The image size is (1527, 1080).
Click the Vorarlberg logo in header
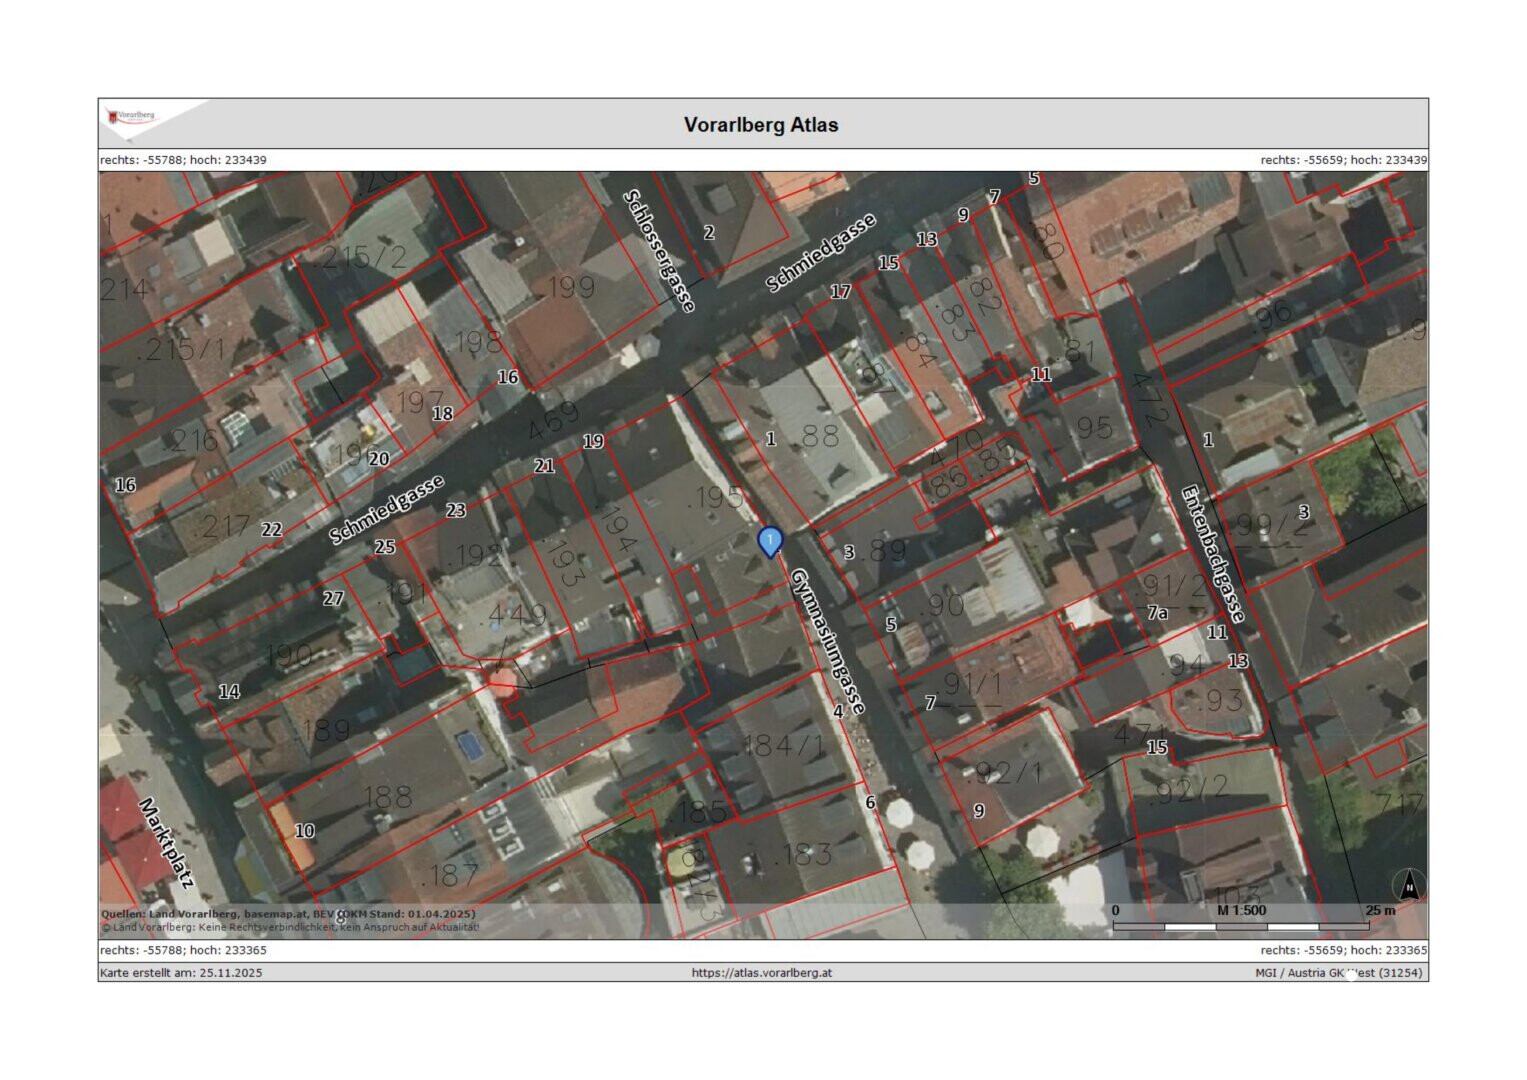(132, 117)
